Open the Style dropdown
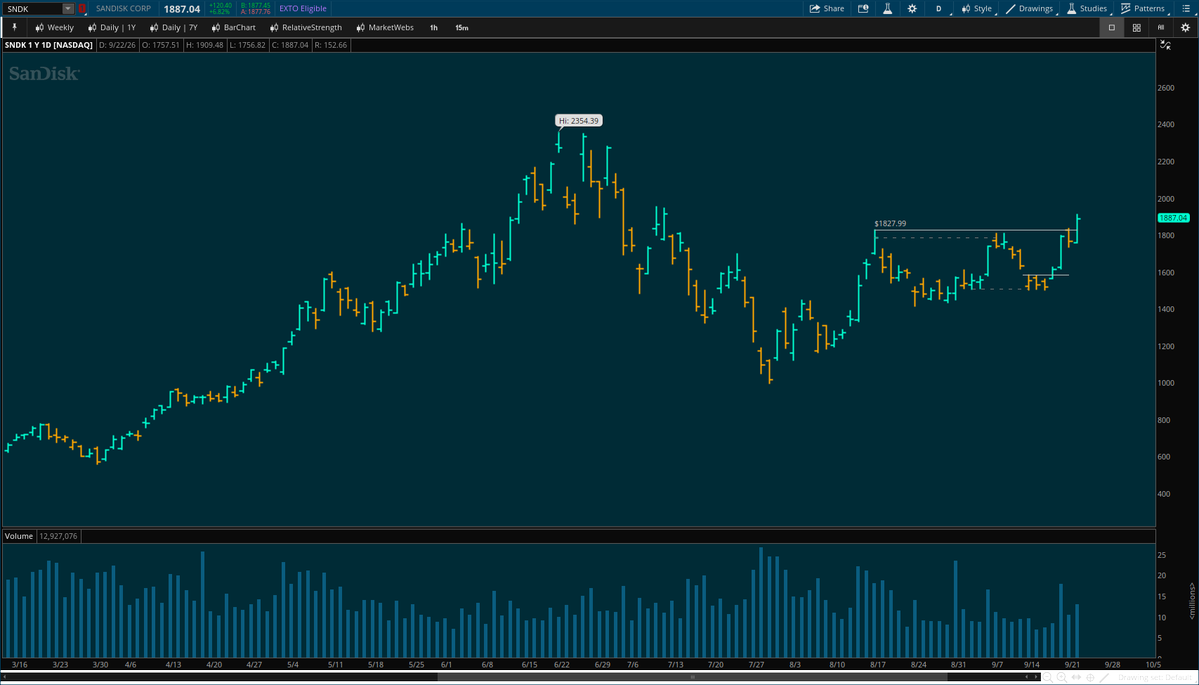The width and height of the screenshot is (1199, 685). [977, 8]
